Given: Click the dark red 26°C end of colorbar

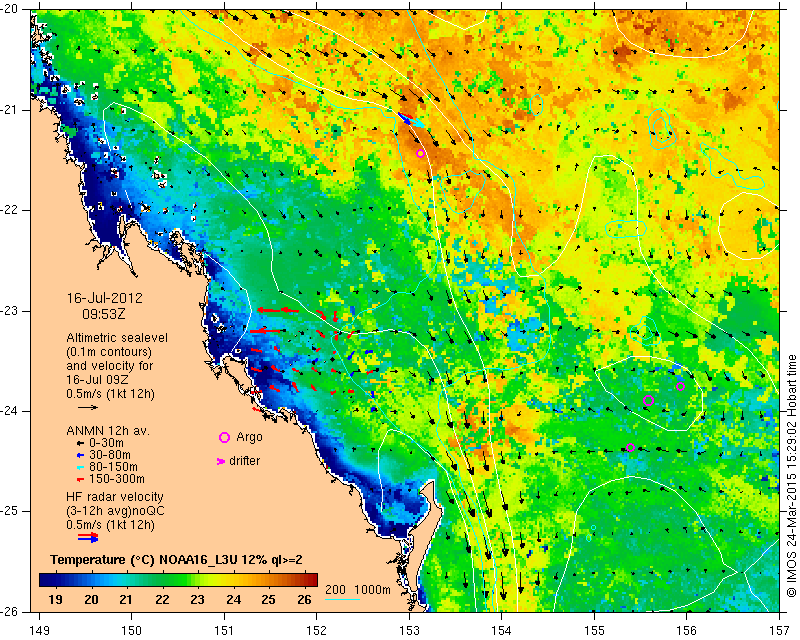Looking at the screenshot, I should pyautogui.click(x=311, y=580).
